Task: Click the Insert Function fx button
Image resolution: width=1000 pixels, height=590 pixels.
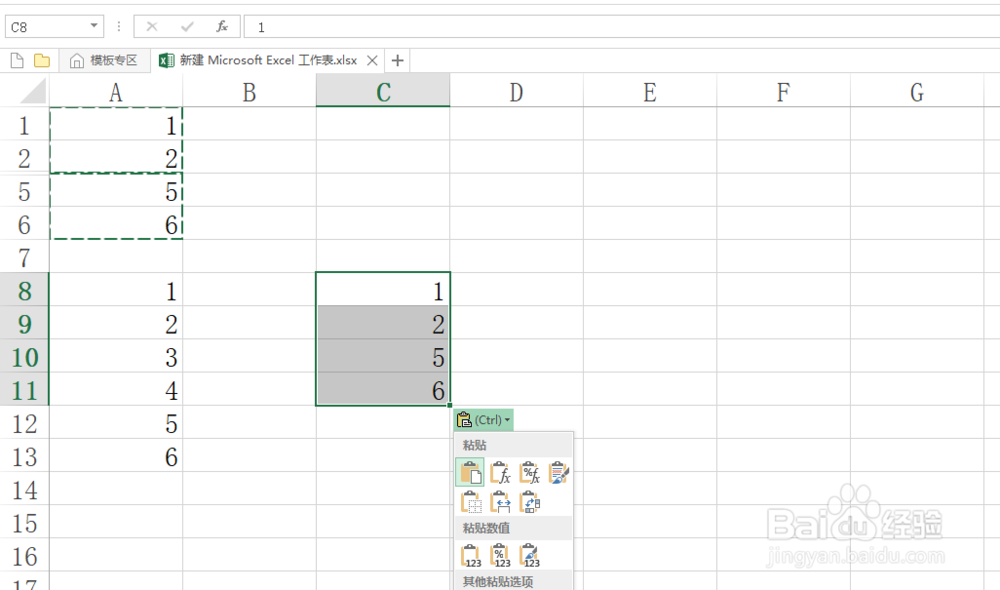Action: click(x=222, y=27)
